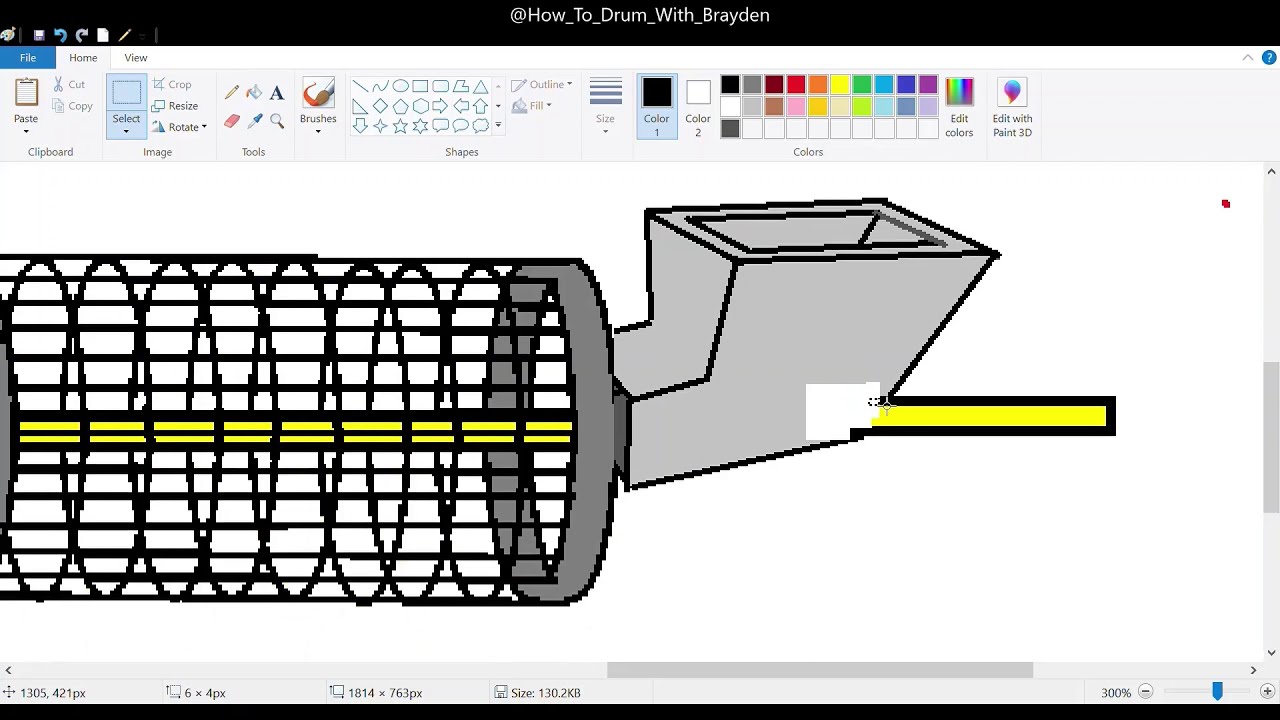Click the vertical scrollbar thumb

pyautogui.click(x=1272, y=437)
